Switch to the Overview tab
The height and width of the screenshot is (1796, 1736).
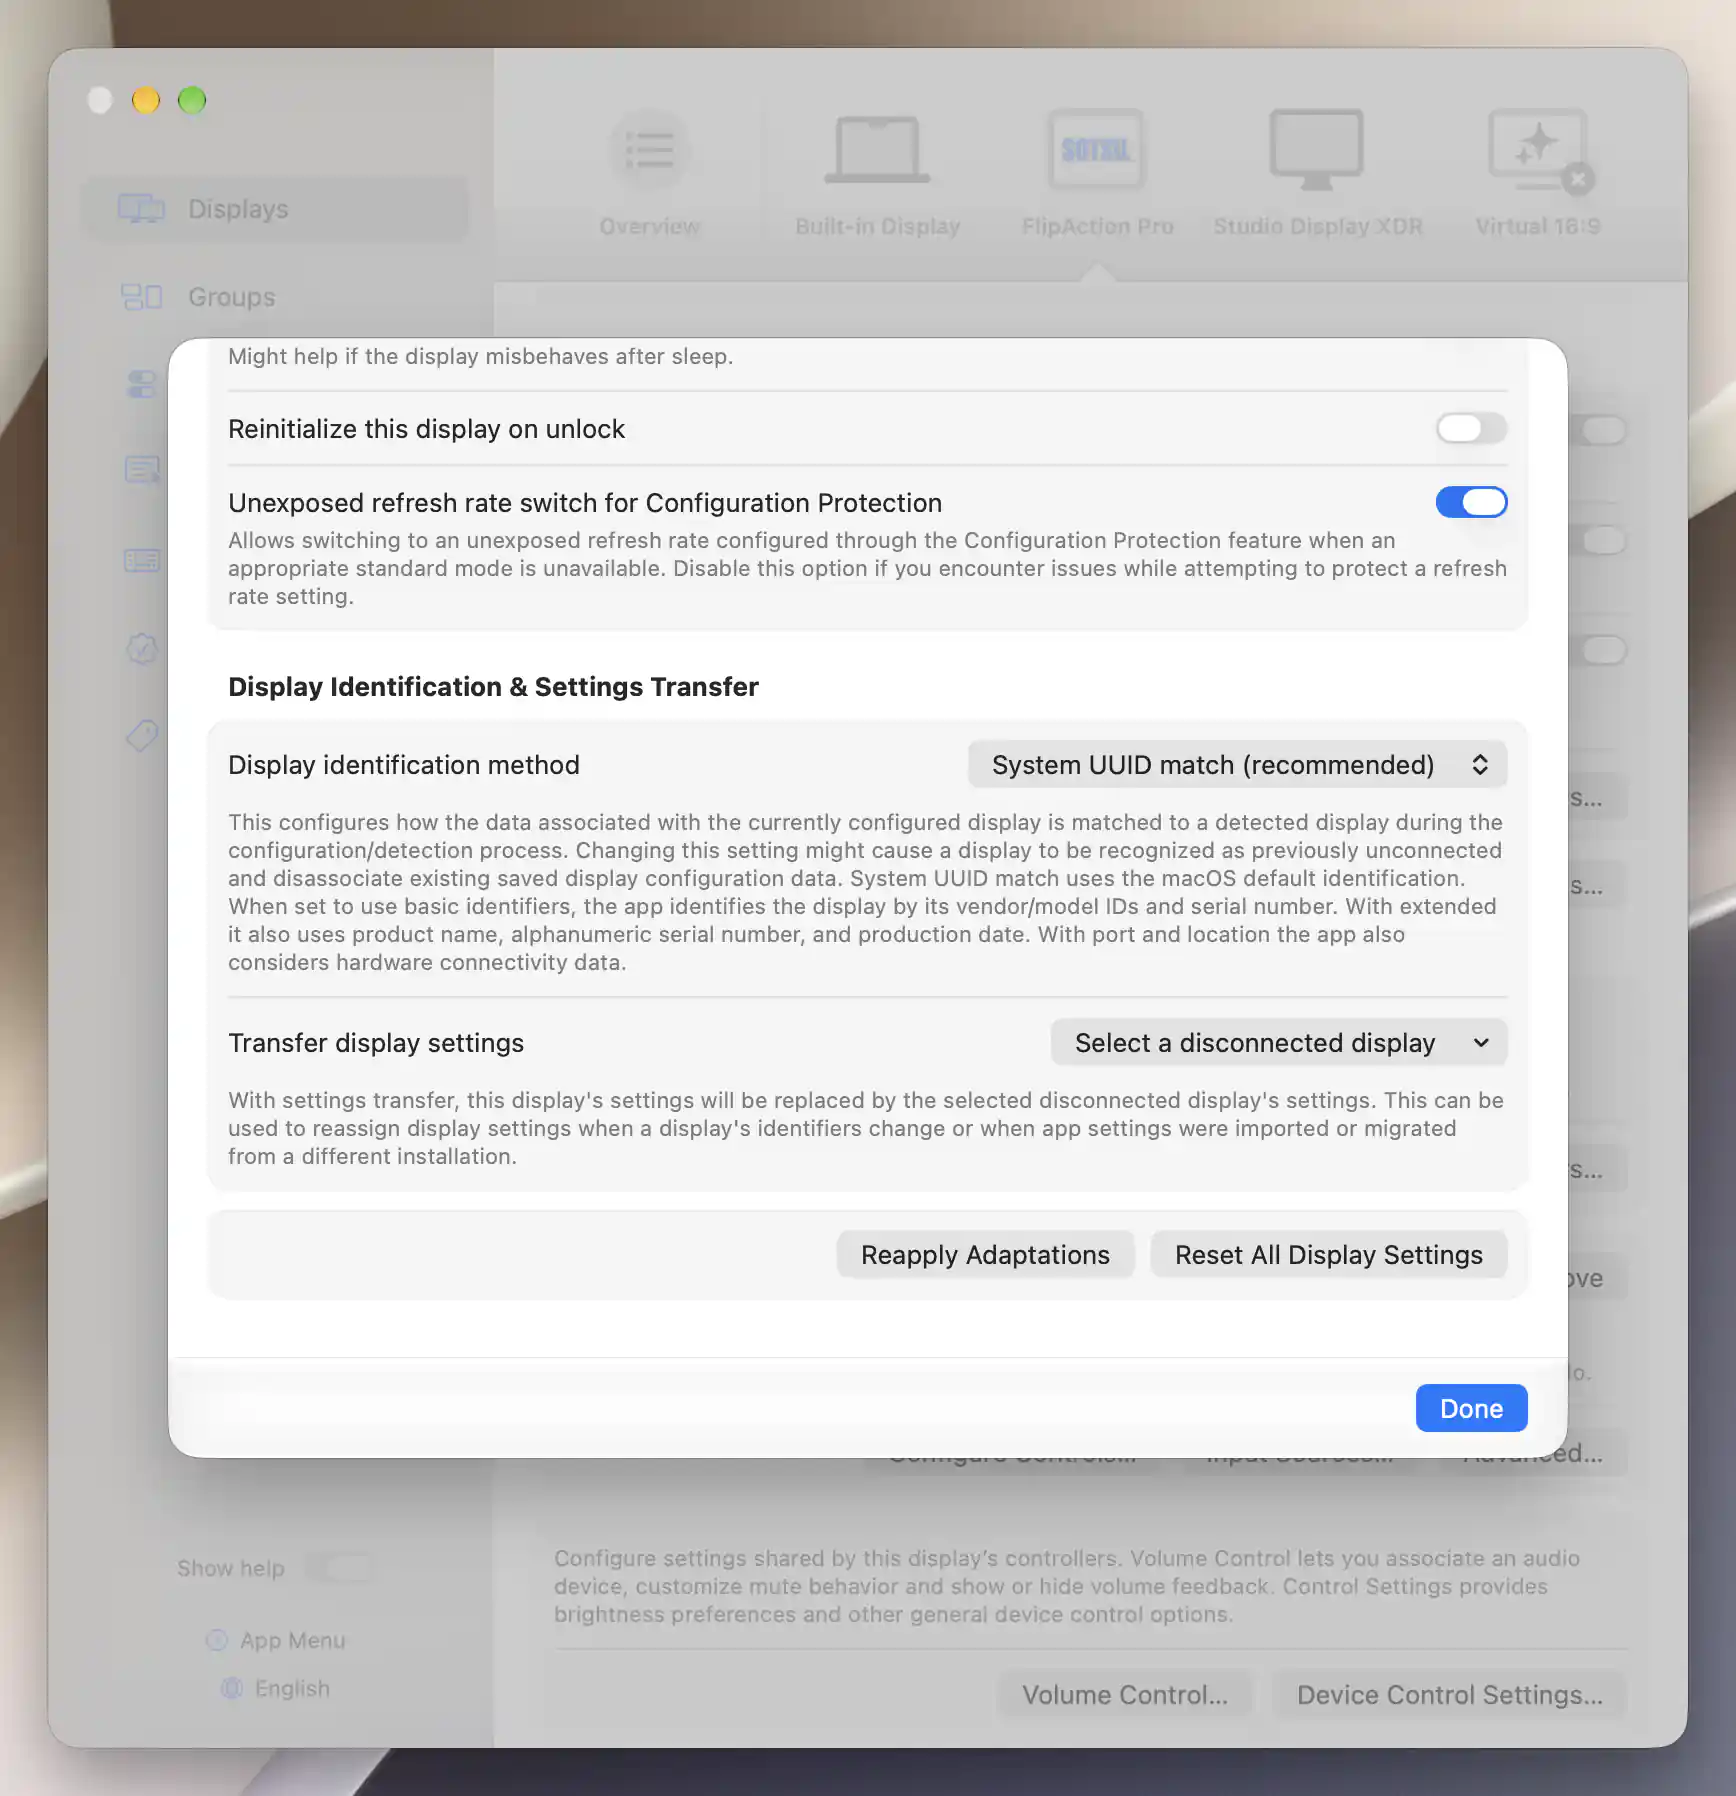649,175
